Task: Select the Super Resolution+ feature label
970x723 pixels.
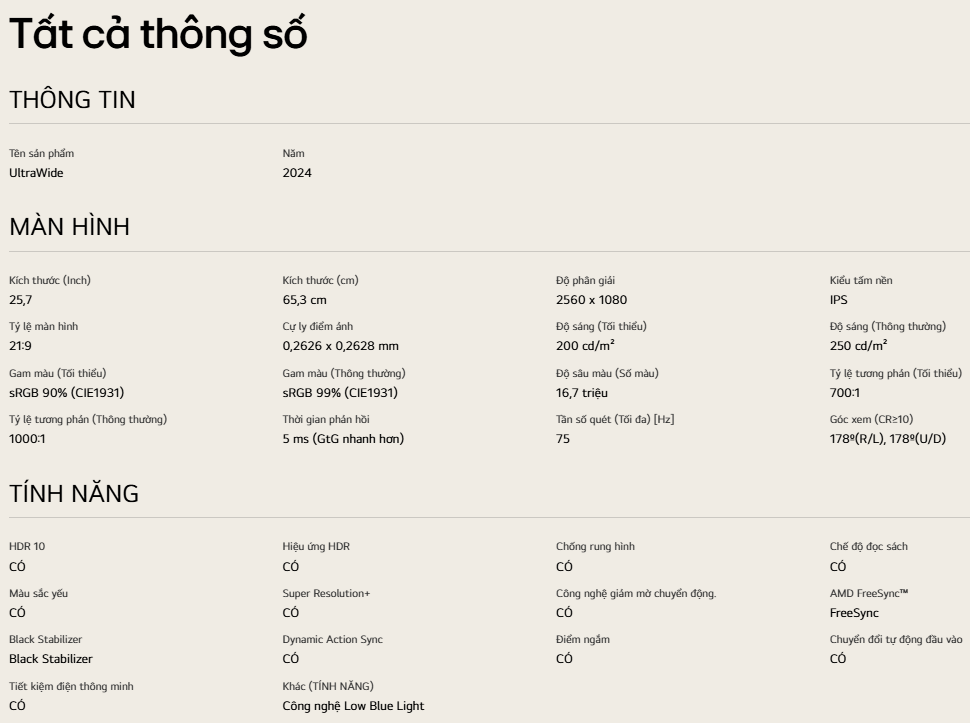Action: [x=326, y=593]
